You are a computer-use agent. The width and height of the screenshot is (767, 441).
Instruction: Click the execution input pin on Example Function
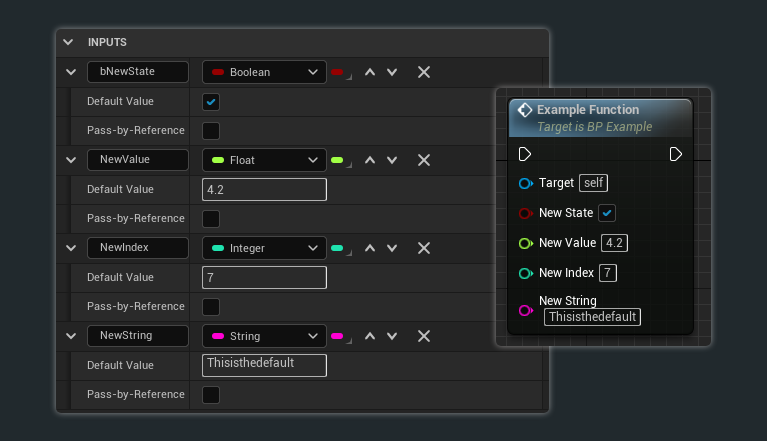tap(525, 154)
